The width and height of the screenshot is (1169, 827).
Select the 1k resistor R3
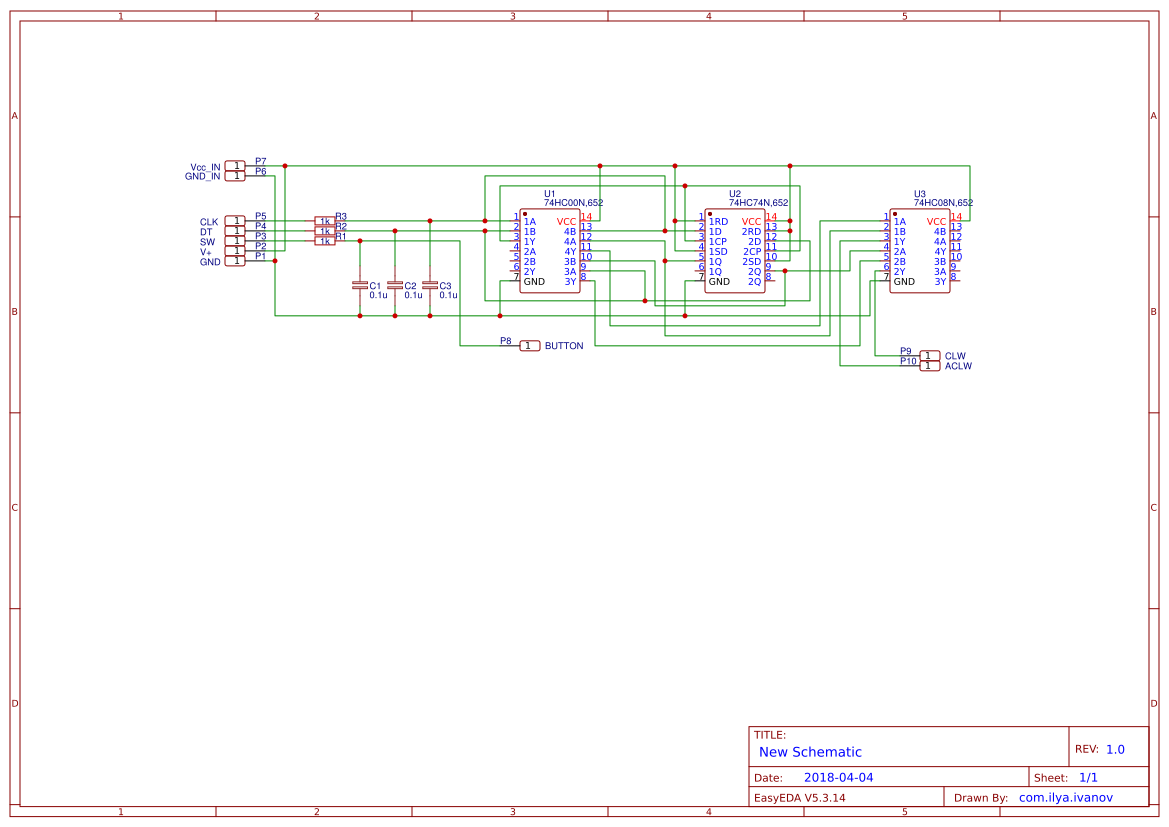[x=324, y=219]
